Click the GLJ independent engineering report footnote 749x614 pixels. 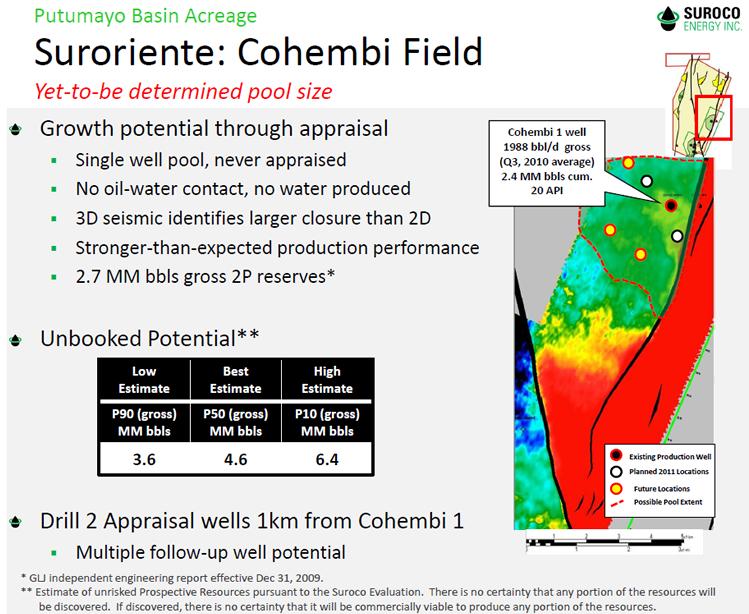pyautogui.click(x=172, y=578)
